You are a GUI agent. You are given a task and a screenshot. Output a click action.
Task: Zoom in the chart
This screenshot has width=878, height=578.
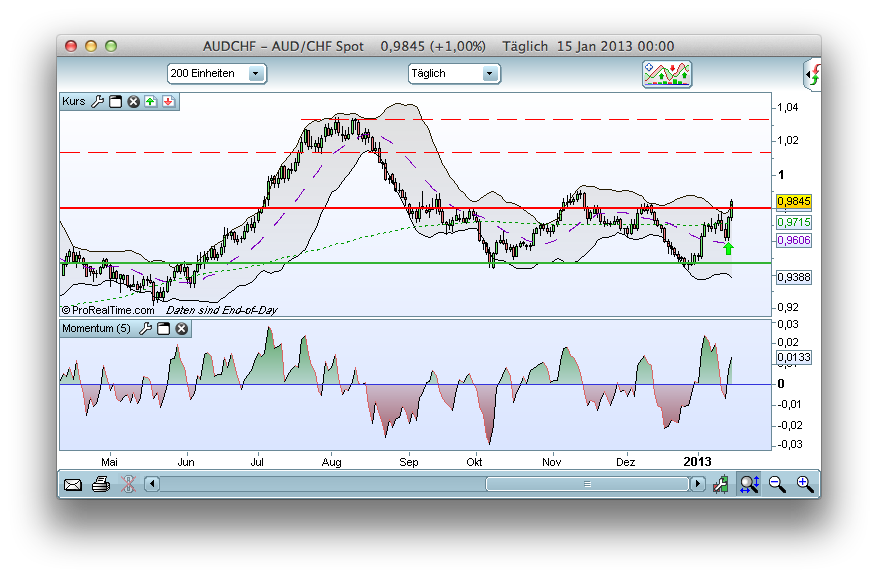pos(805,484)
